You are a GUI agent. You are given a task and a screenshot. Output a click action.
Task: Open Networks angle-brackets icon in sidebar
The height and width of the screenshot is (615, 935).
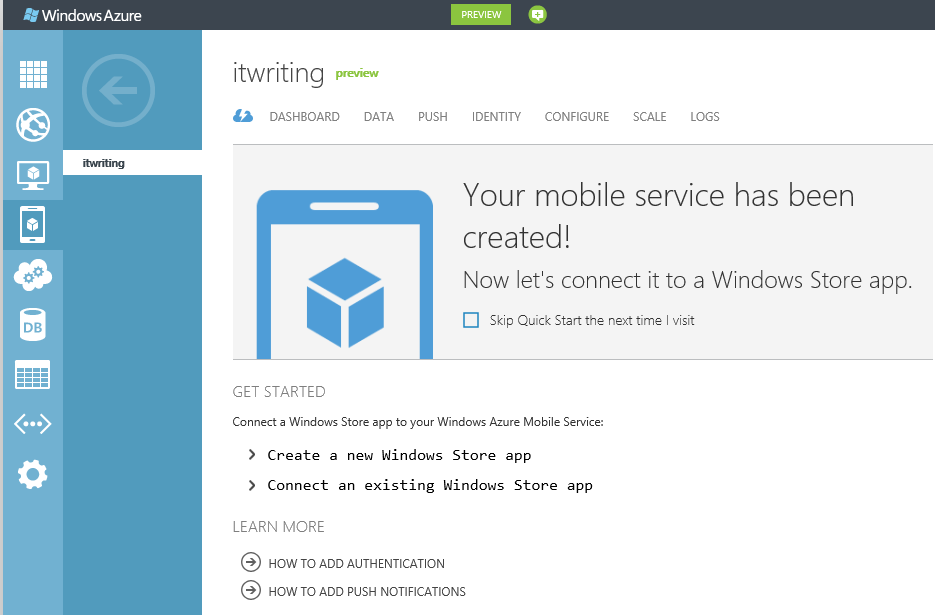pyautogui.click(x=33, y=424)
